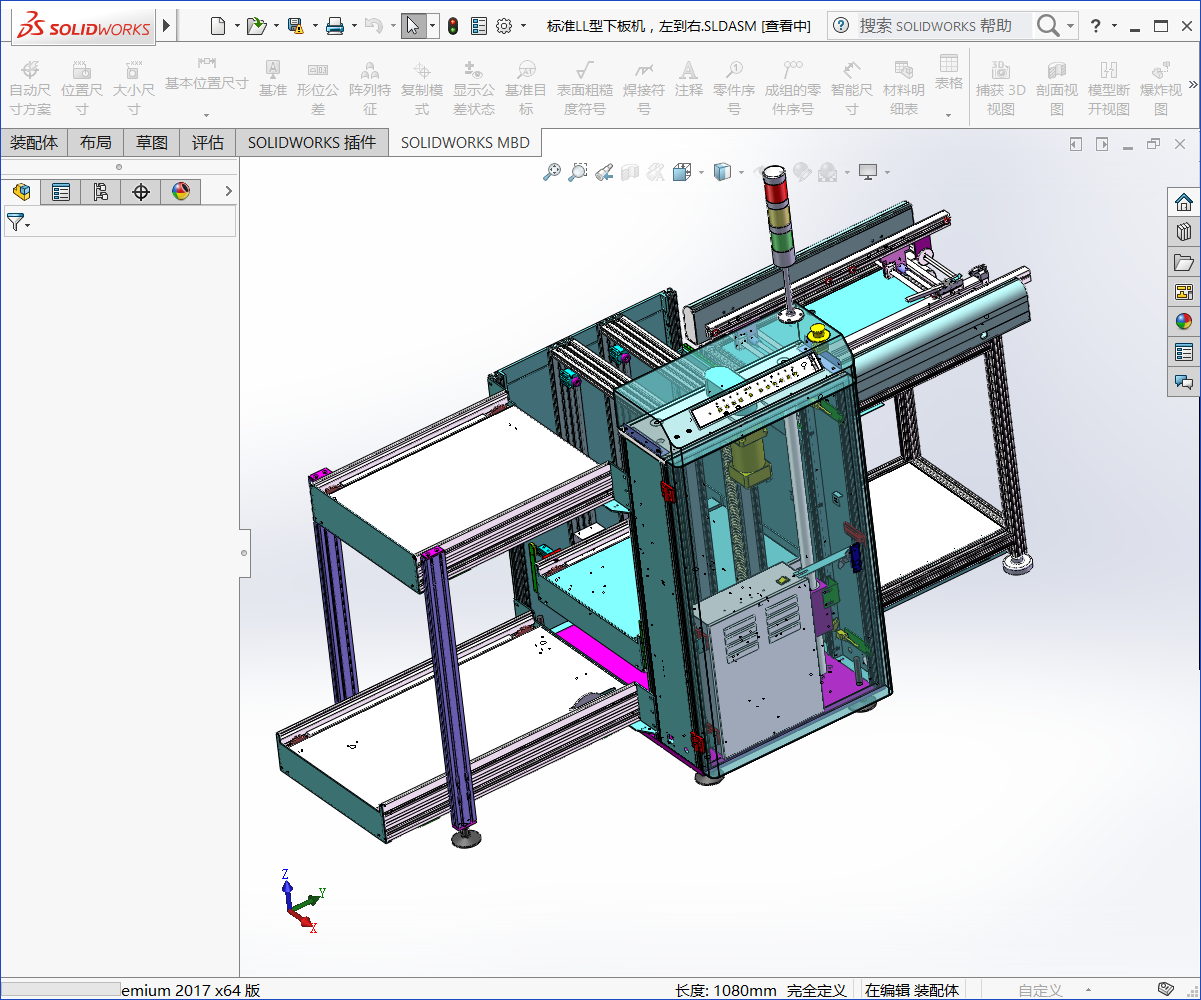Open the View Settings monitor dropdown arrow

886,172
